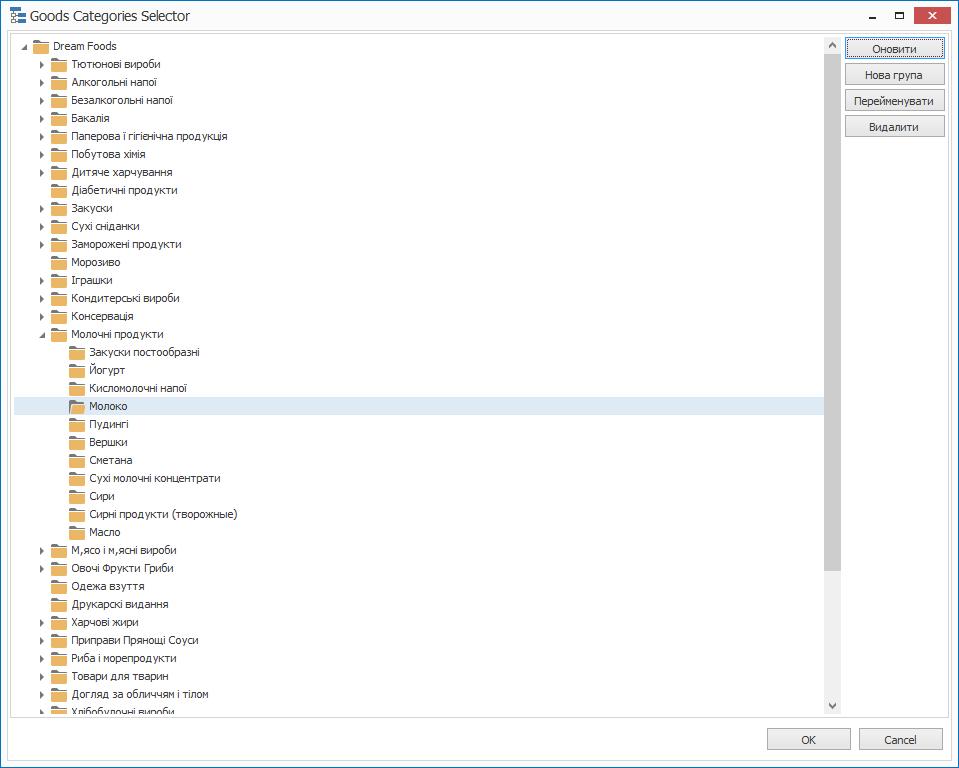Select Кисломолочні напої
The width and height of the screenshot is (959, 768).
click(x=138, y=388)
